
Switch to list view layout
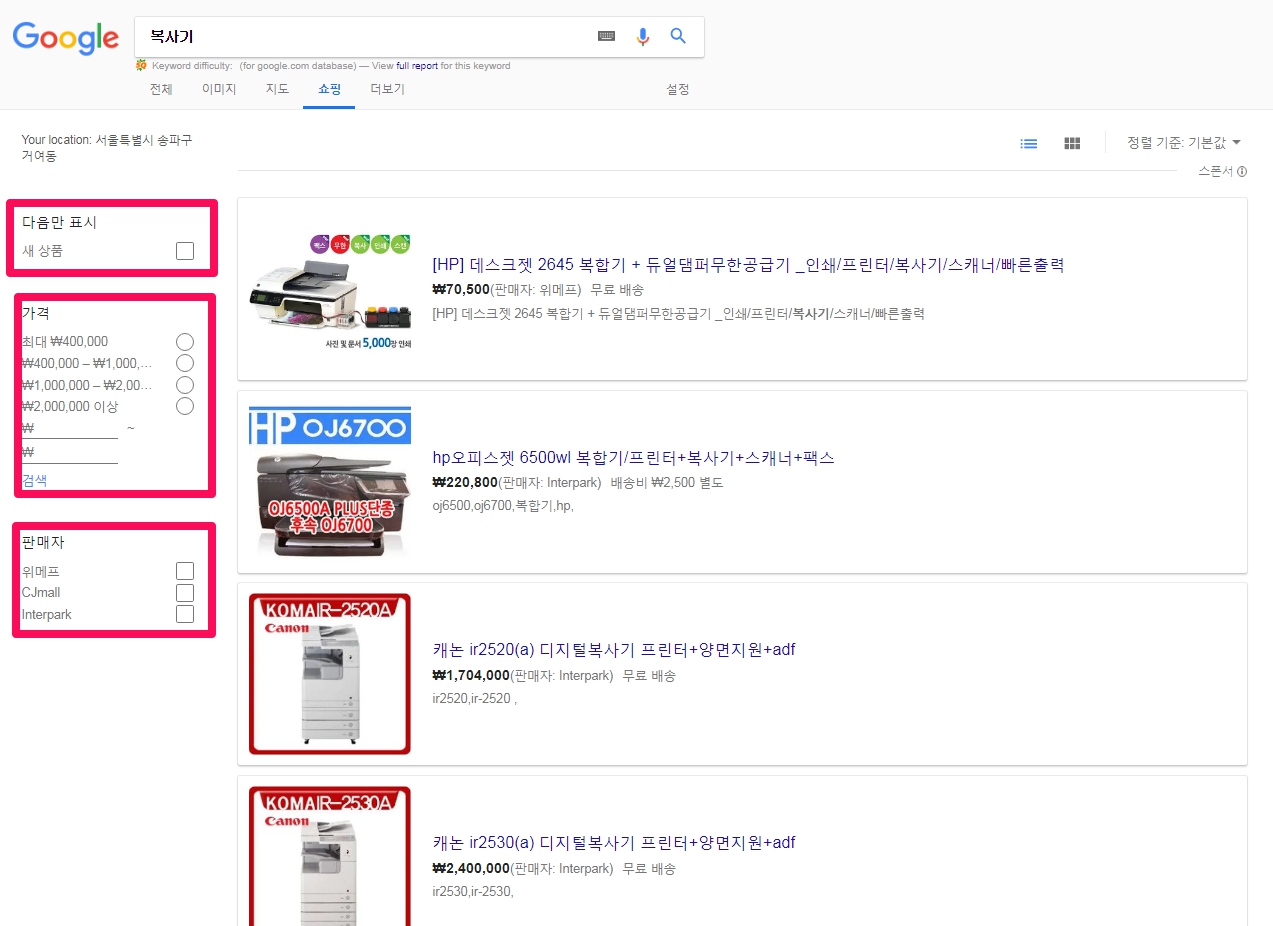coord(1028,143)
